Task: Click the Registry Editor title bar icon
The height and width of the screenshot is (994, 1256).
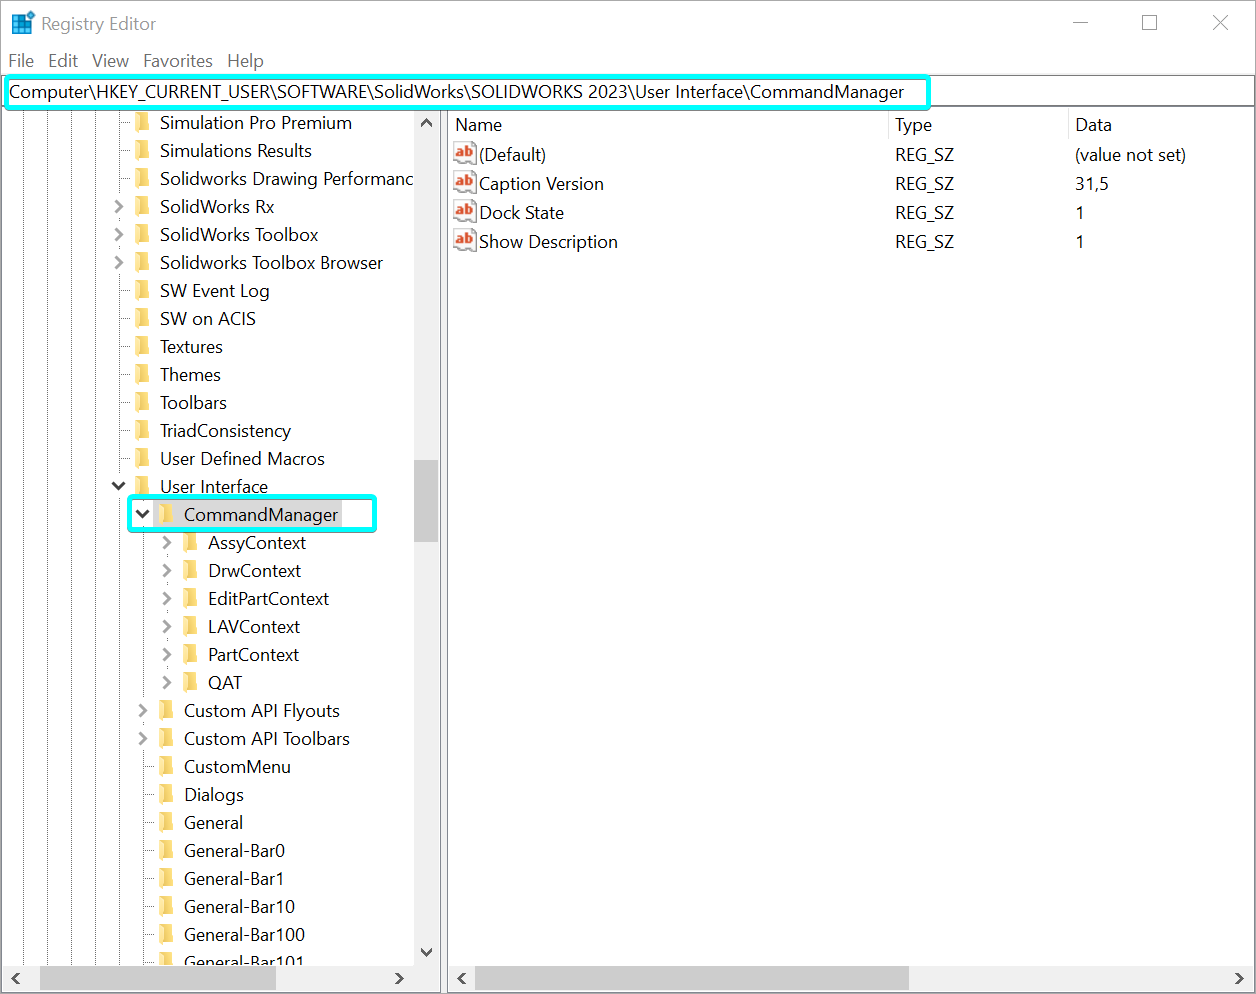Action: [x=21, y=22]
